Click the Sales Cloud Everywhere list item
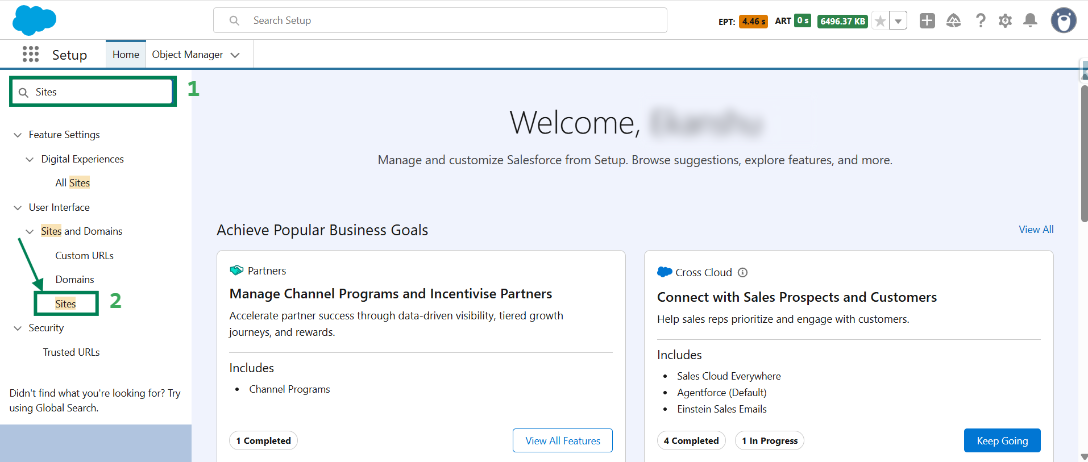Viewport: 1088px width, 462px height. [729, 376]
